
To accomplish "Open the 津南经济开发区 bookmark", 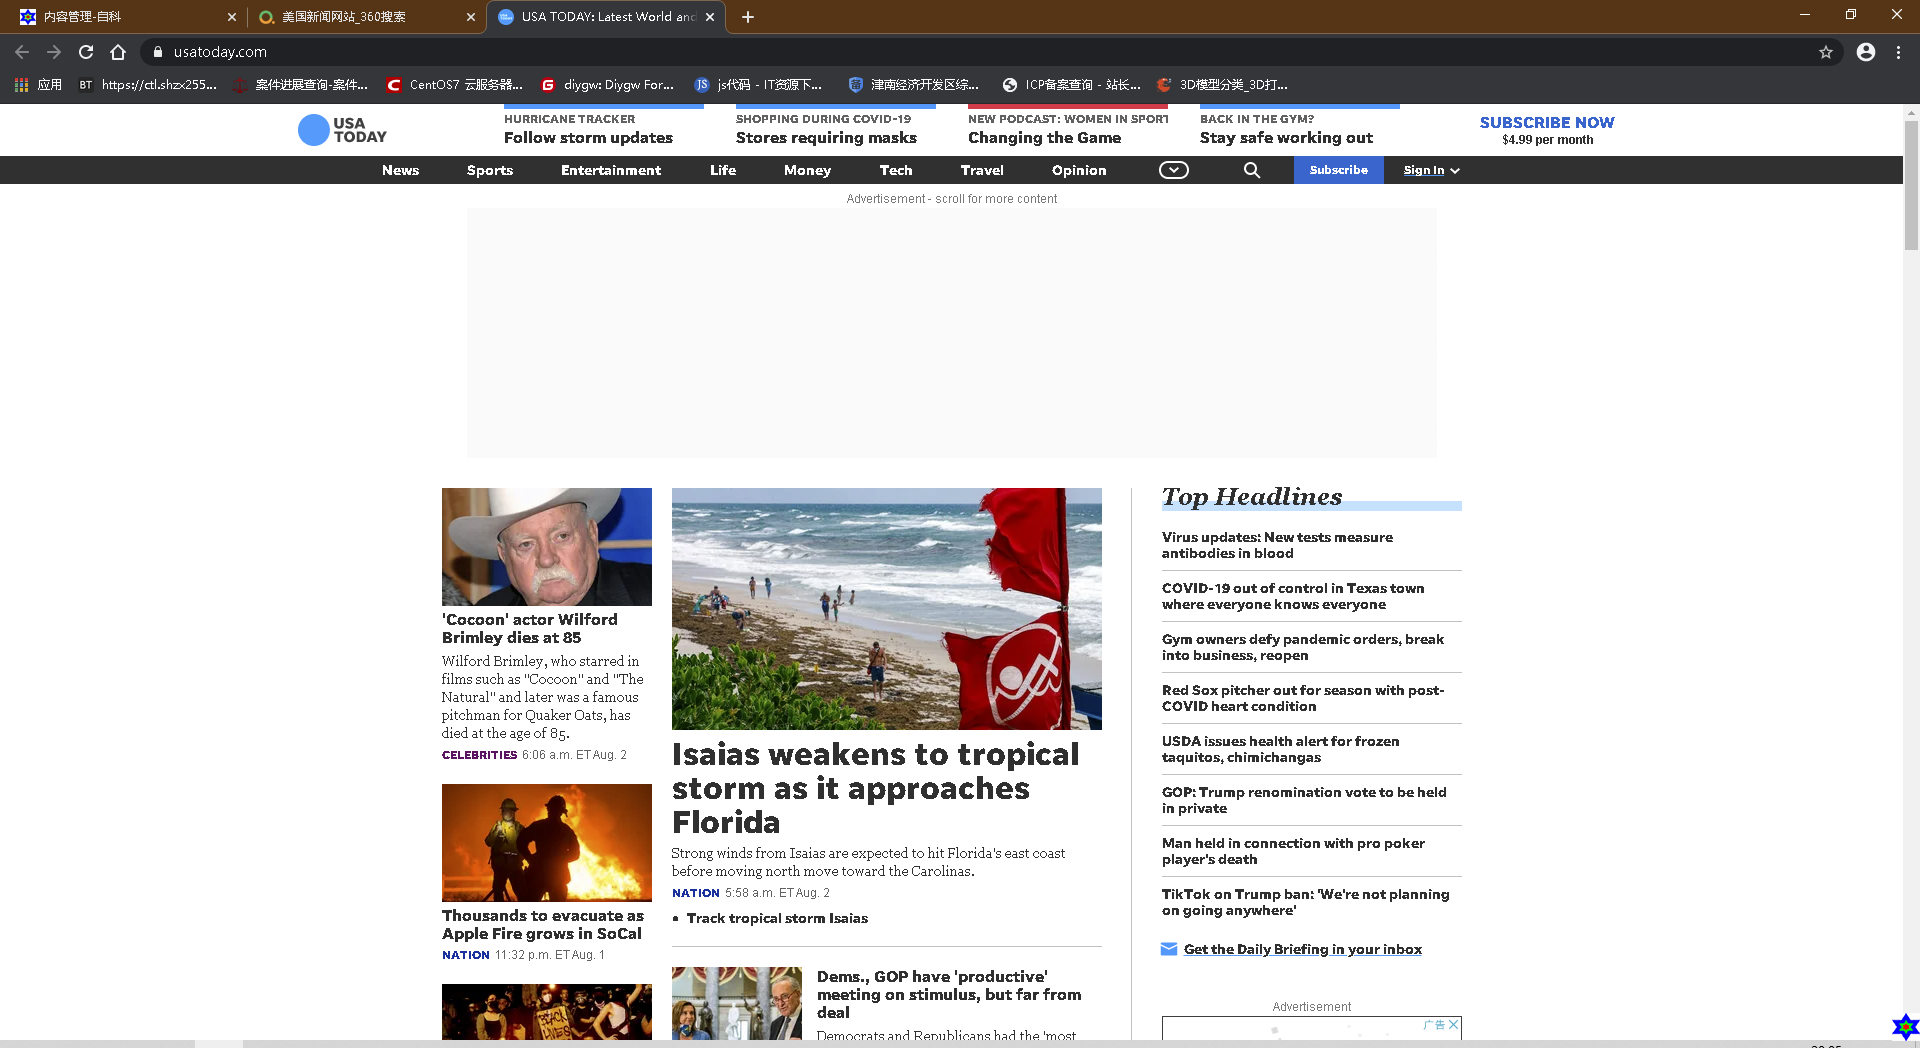I will point(913,85).
